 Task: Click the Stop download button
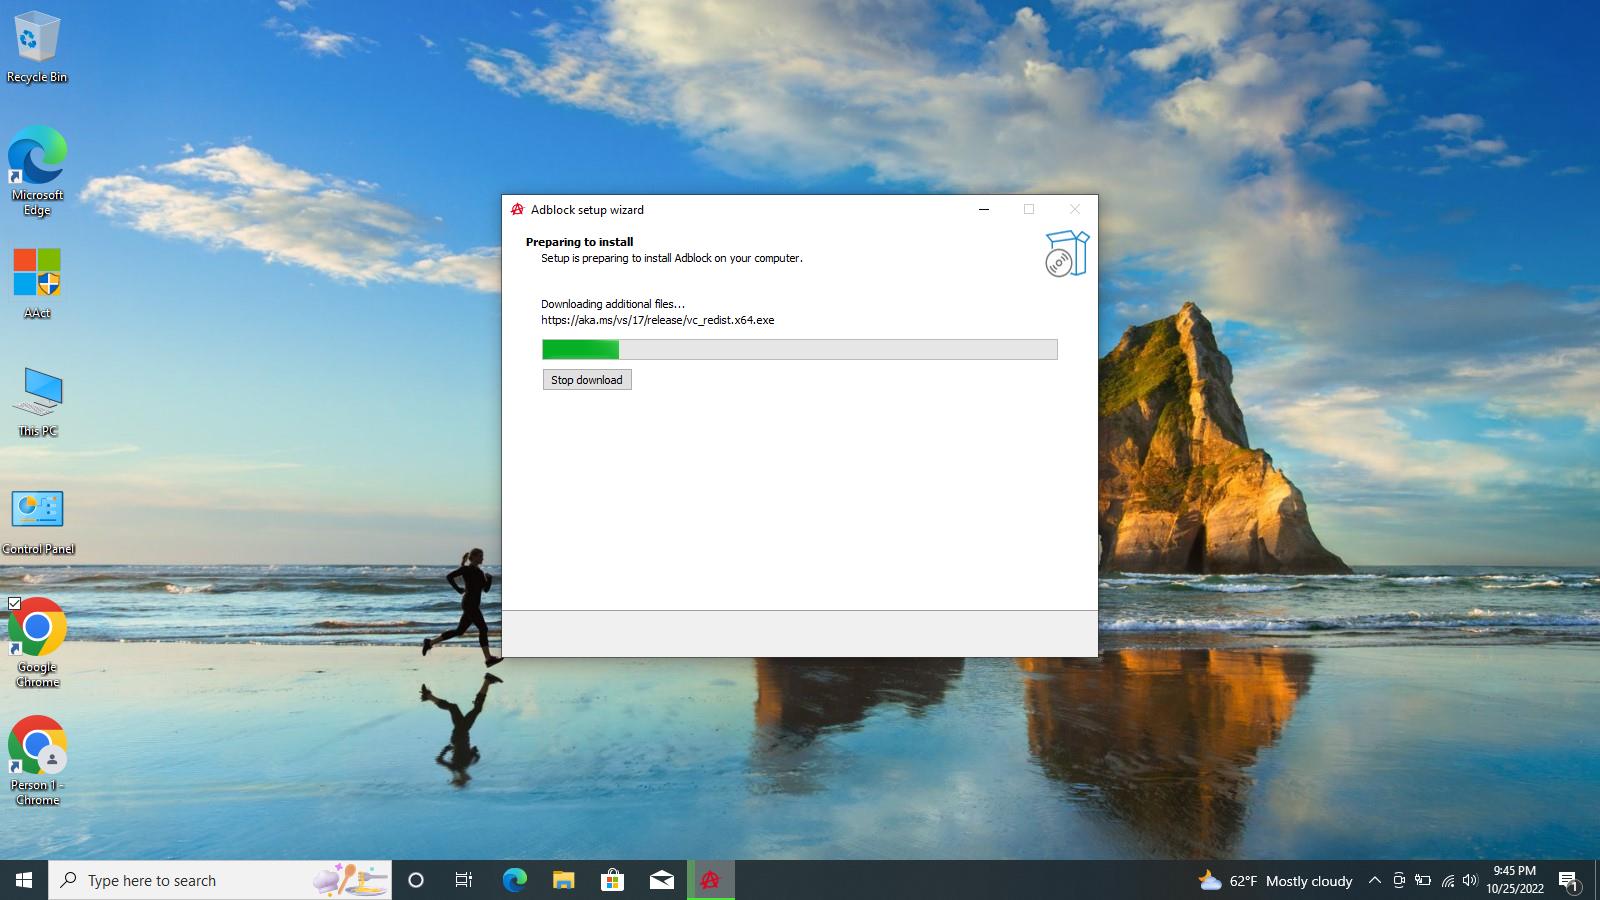[x=587, y=380]
